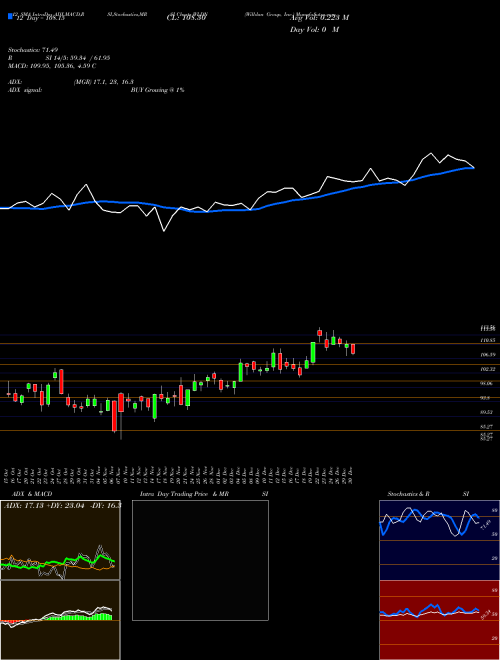
Task: Click the 'MACD: 109.95, 105.36, 4.59 C' line
Action: click(x=52, y=66)
